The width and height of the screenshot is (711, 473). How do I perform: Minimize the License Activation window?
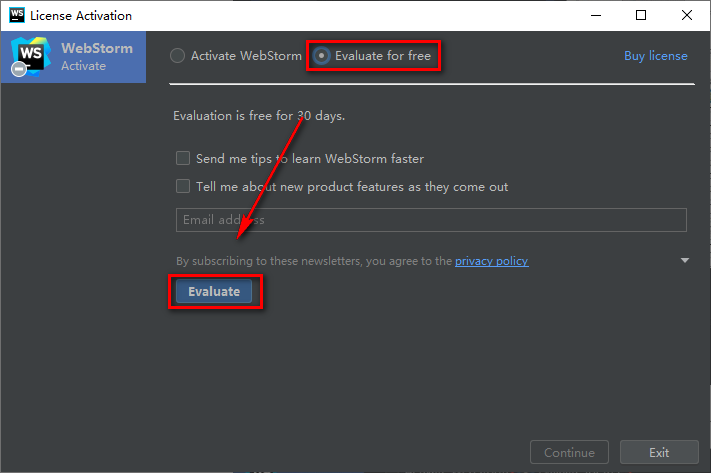pos(595,15)
